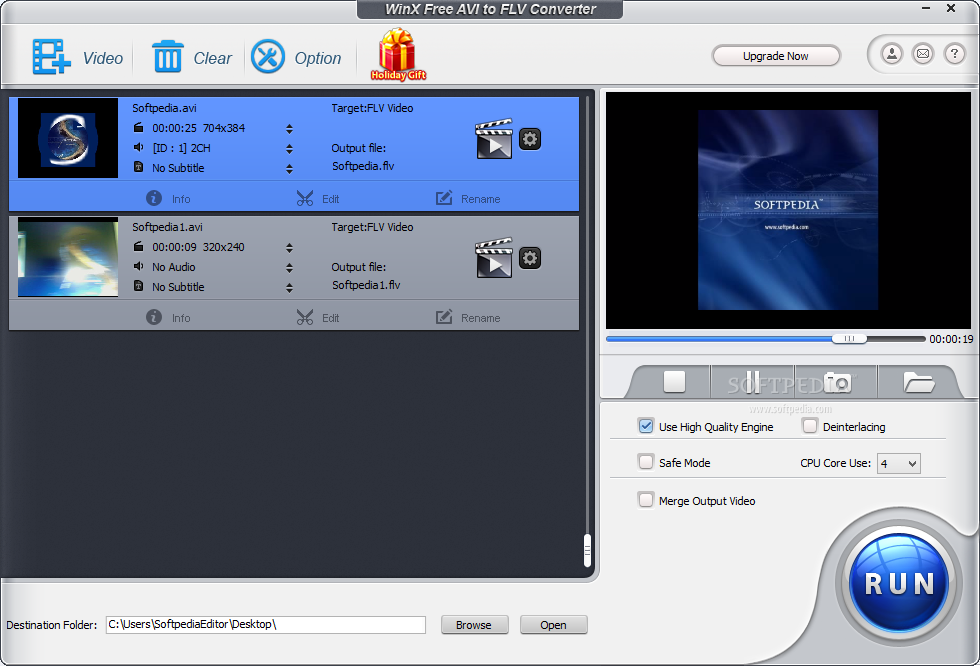Open audio track selector showing [ID : 1] 2CH

[289, 149]
